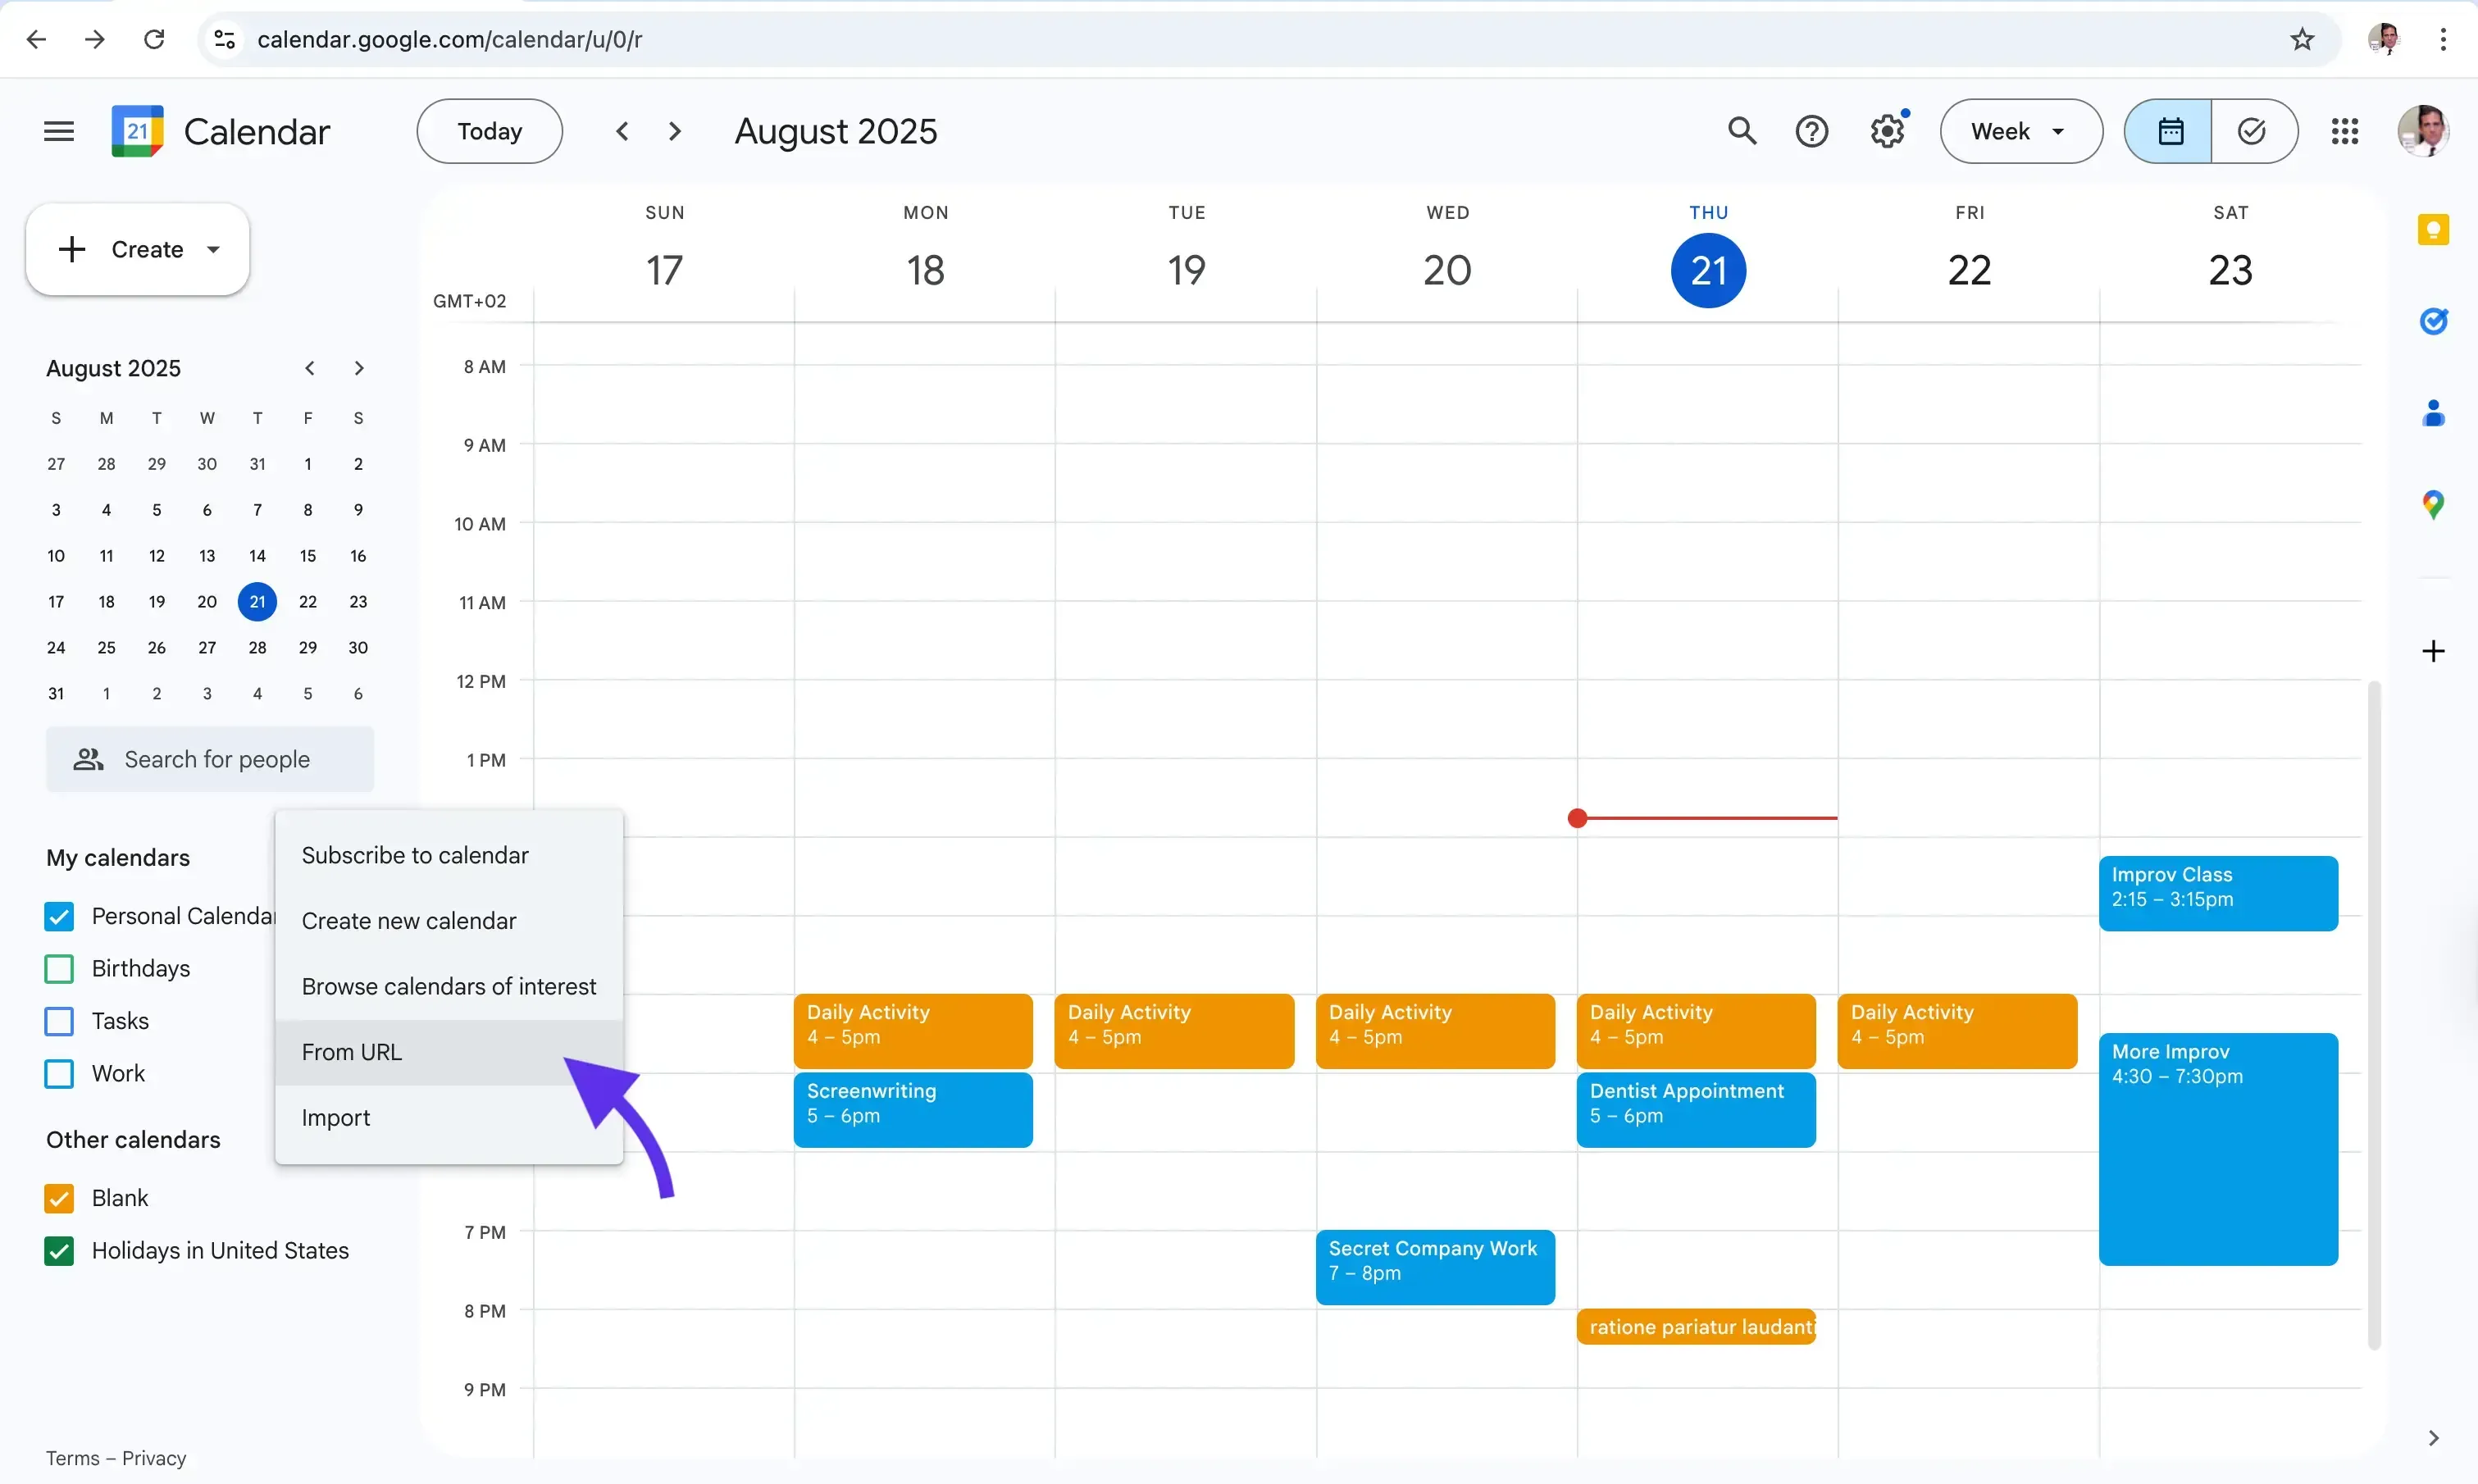
Task: Go to next month in mini calendar
Action: click(359, 368)
